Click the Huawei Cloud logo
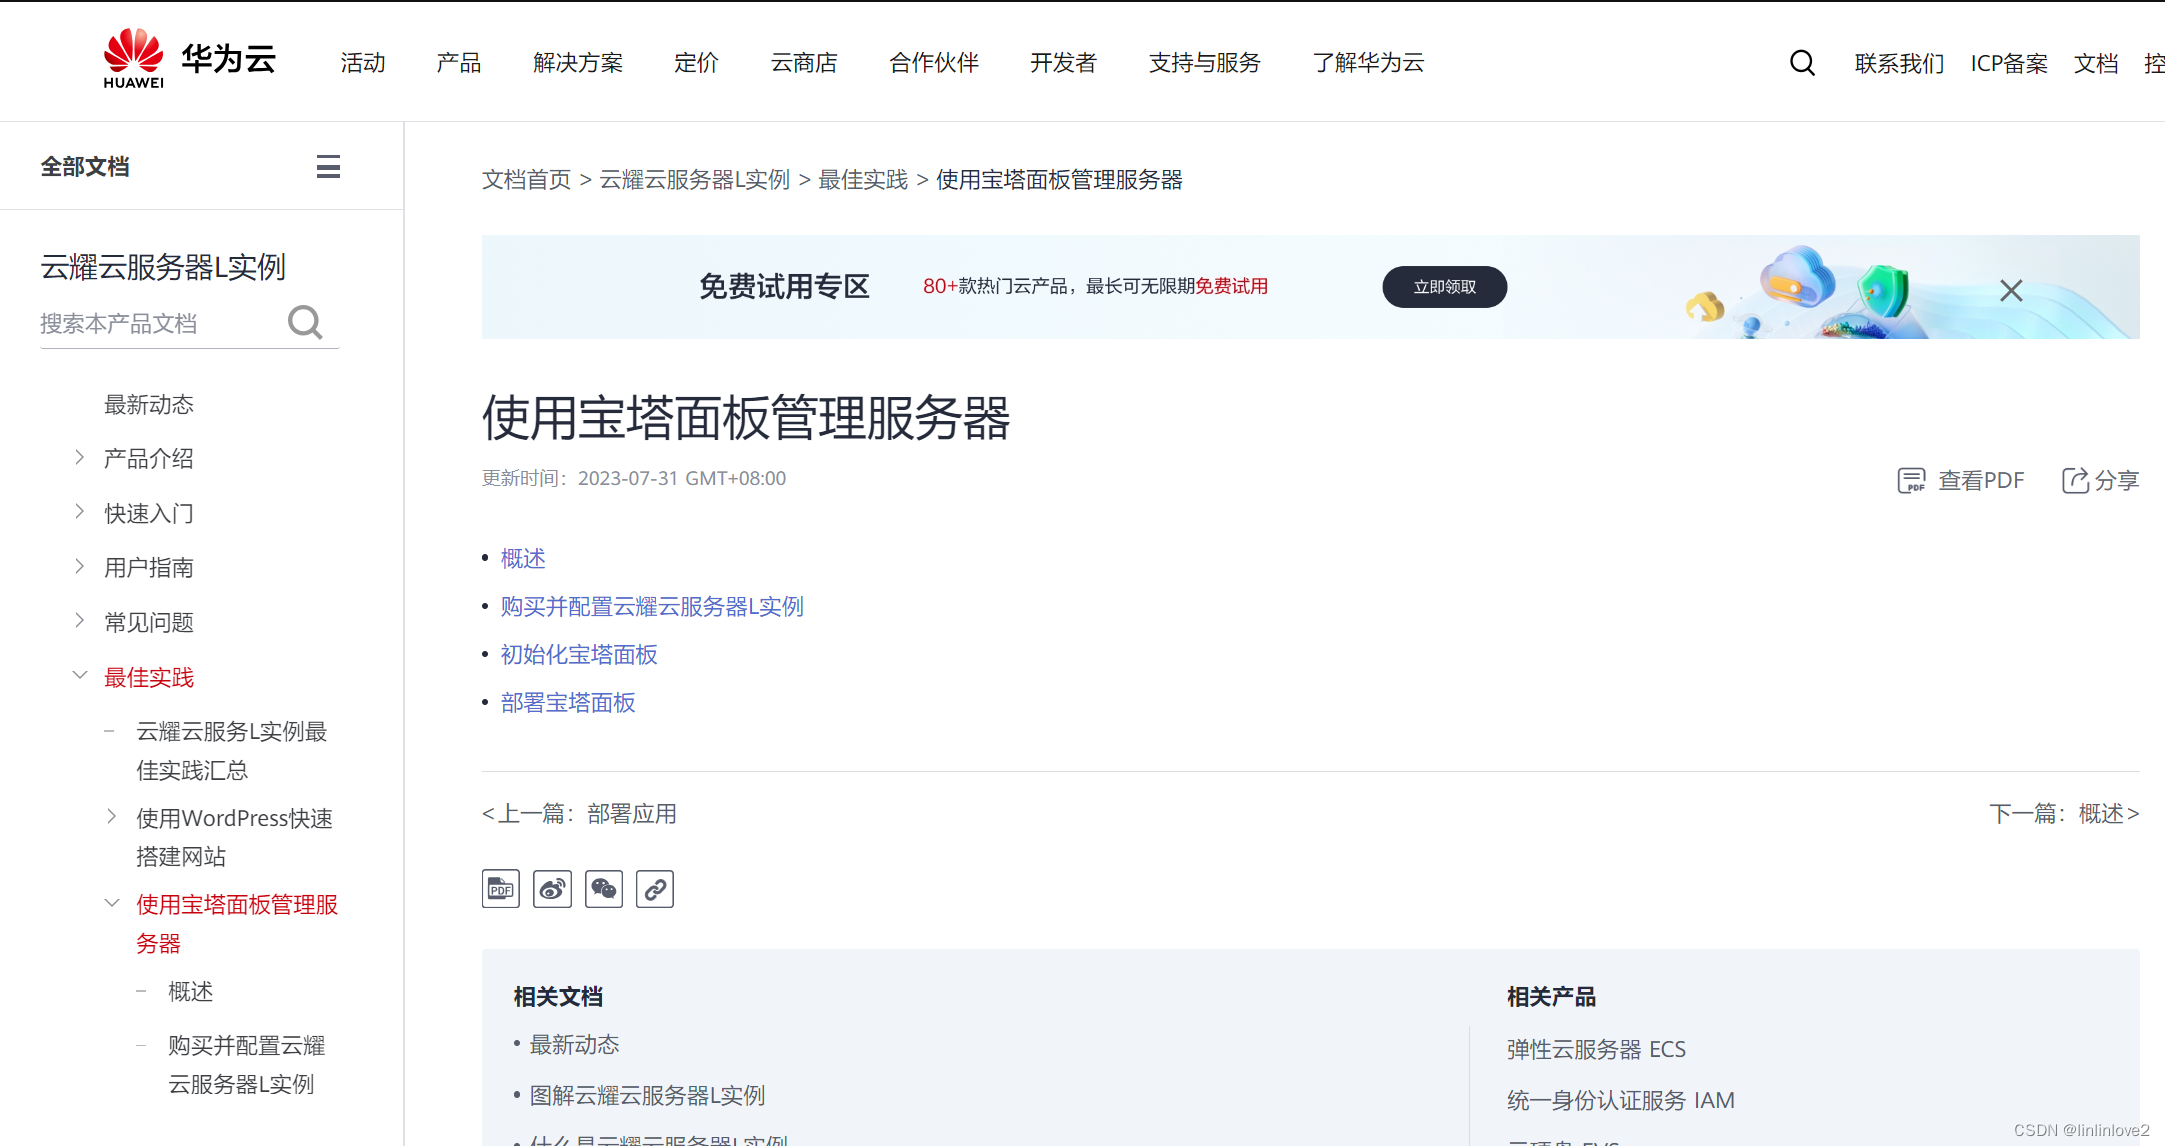 [x=189, y=60]
